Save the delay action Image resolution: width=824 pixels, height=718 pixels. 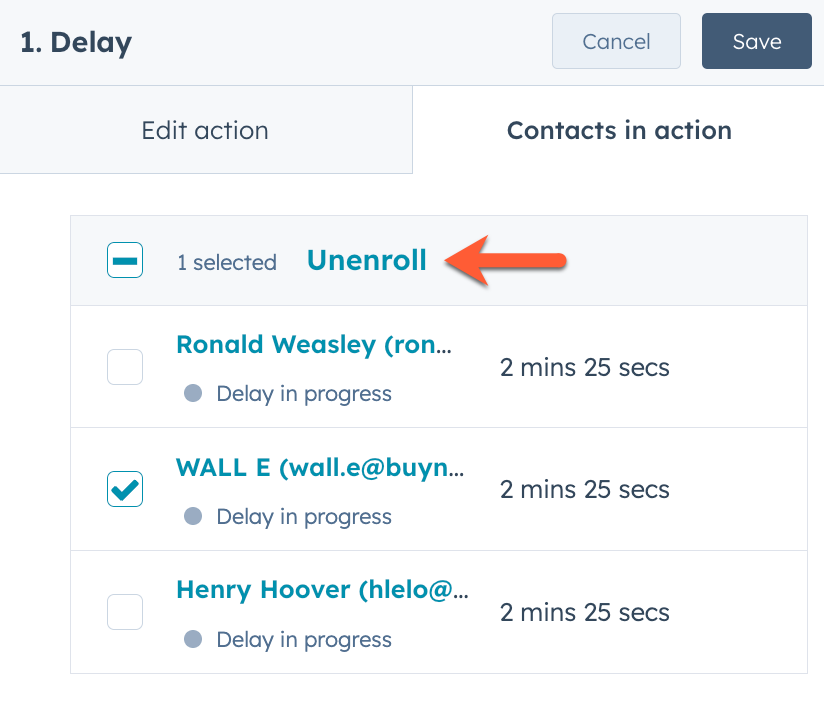[x=756, y=41]
